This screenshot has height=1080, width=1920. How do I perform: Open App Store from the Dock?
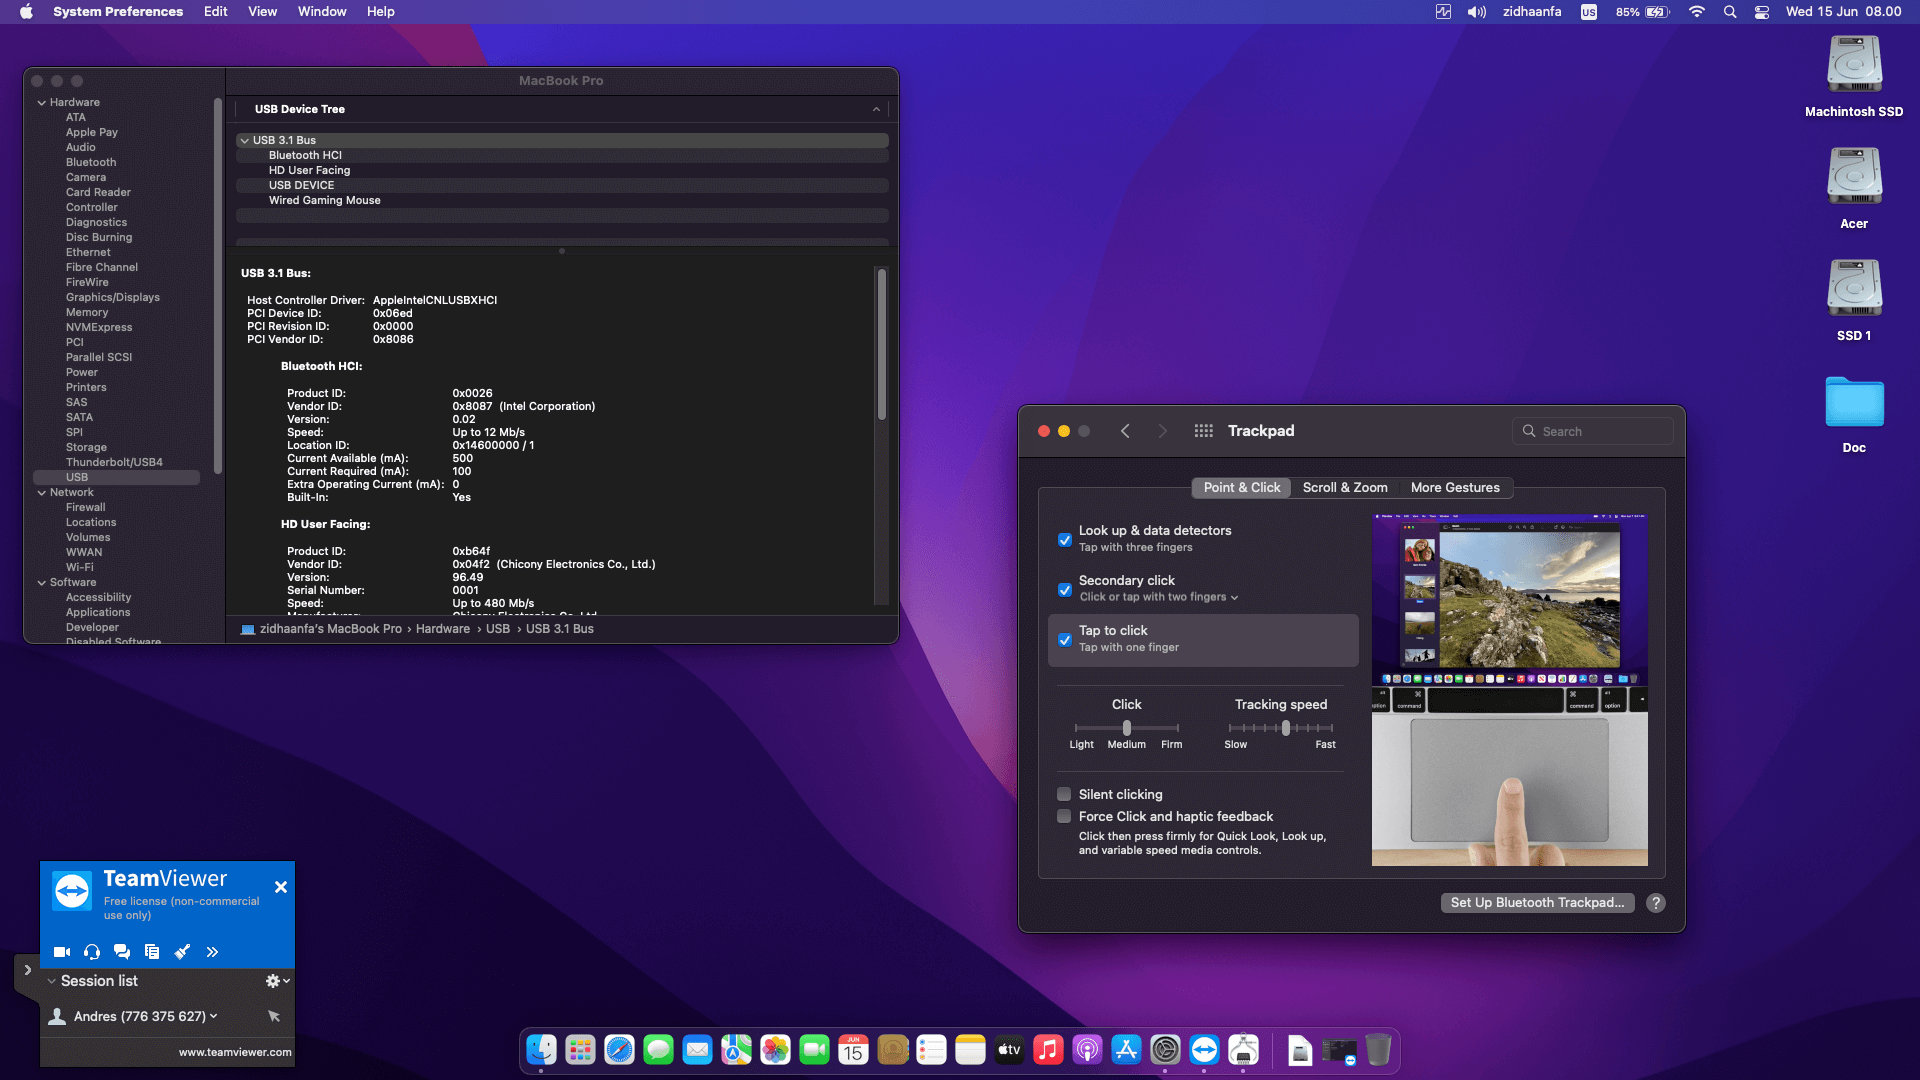[1126, 1050]
